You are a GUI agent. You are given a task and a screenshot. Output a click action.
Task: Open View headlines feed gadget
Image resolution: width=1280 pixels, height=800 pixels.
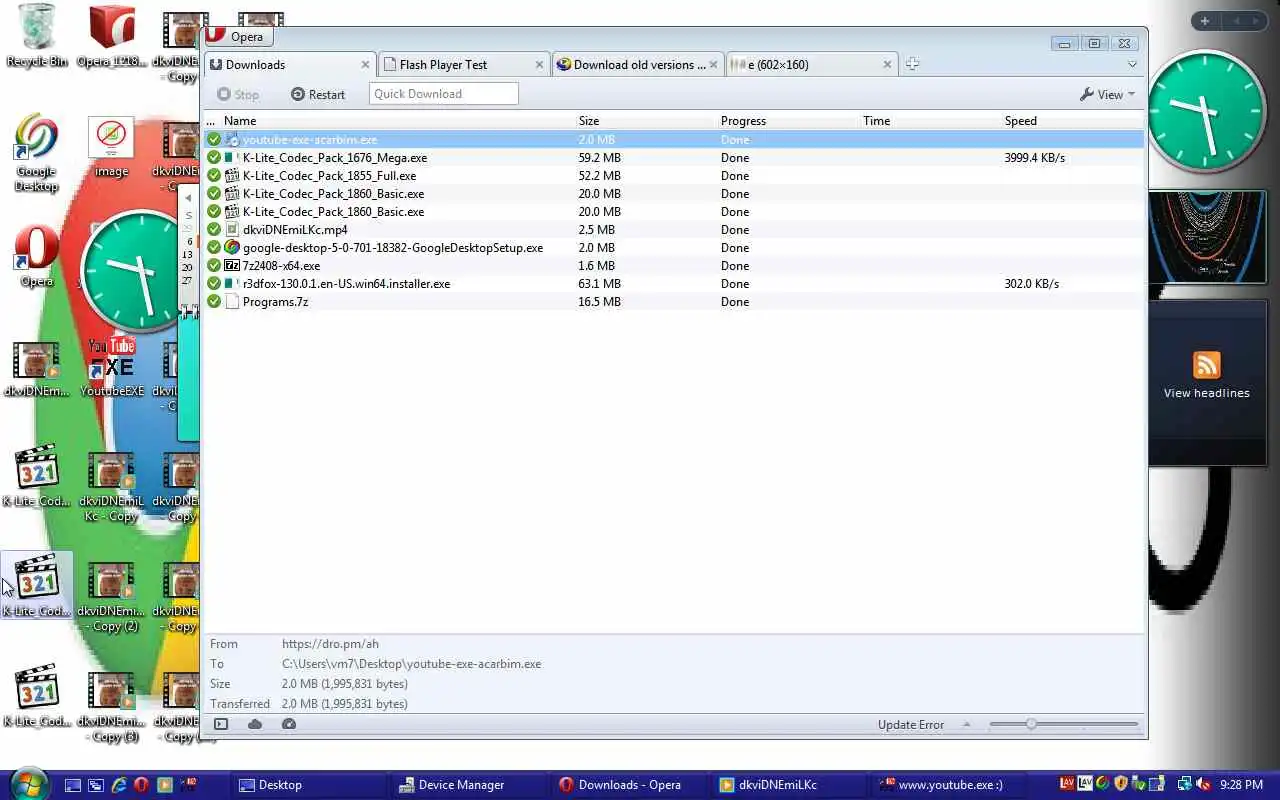pos(1207,382)
